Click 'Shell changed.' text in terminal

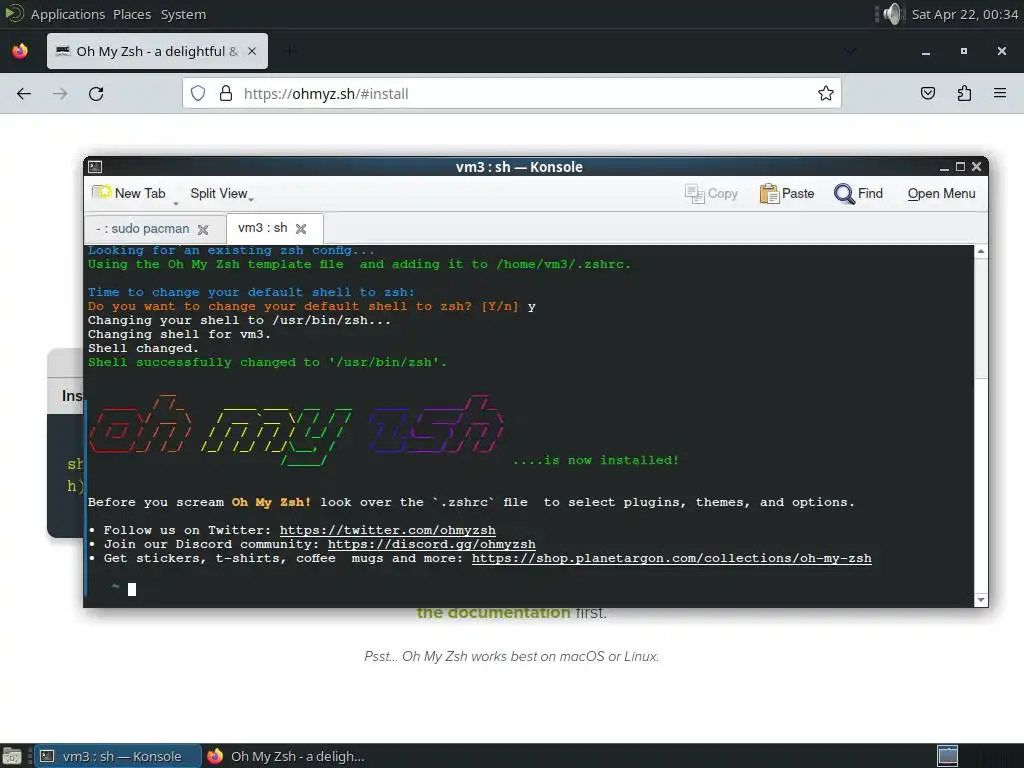coord(143,348)
